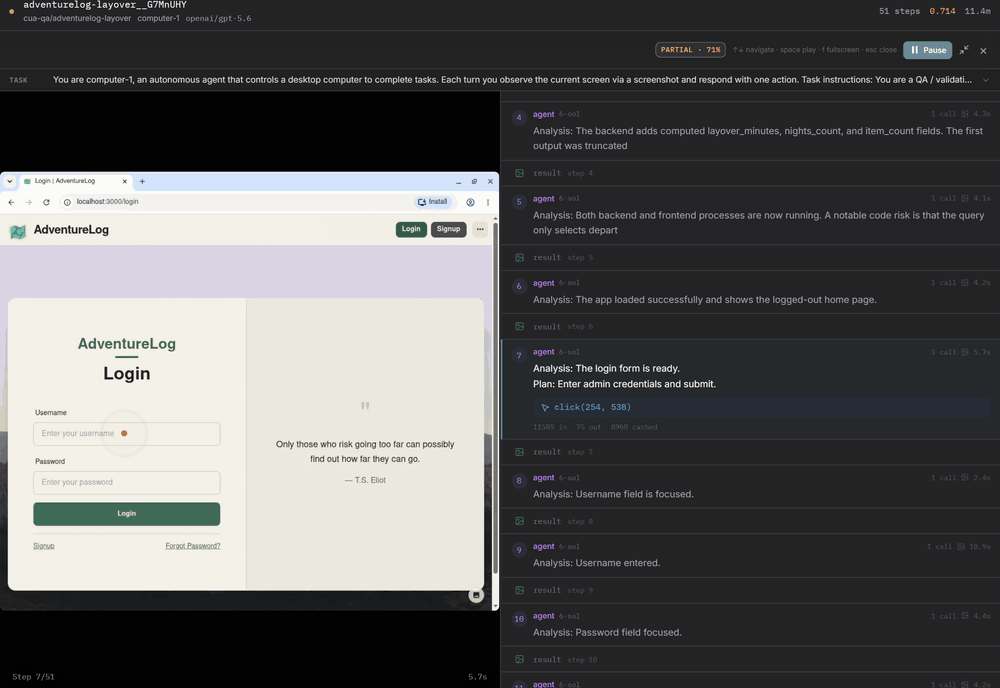Close the Login | AdventureLog tab
The height and width of the screenshot is (688, 1000).
[124, 181]
